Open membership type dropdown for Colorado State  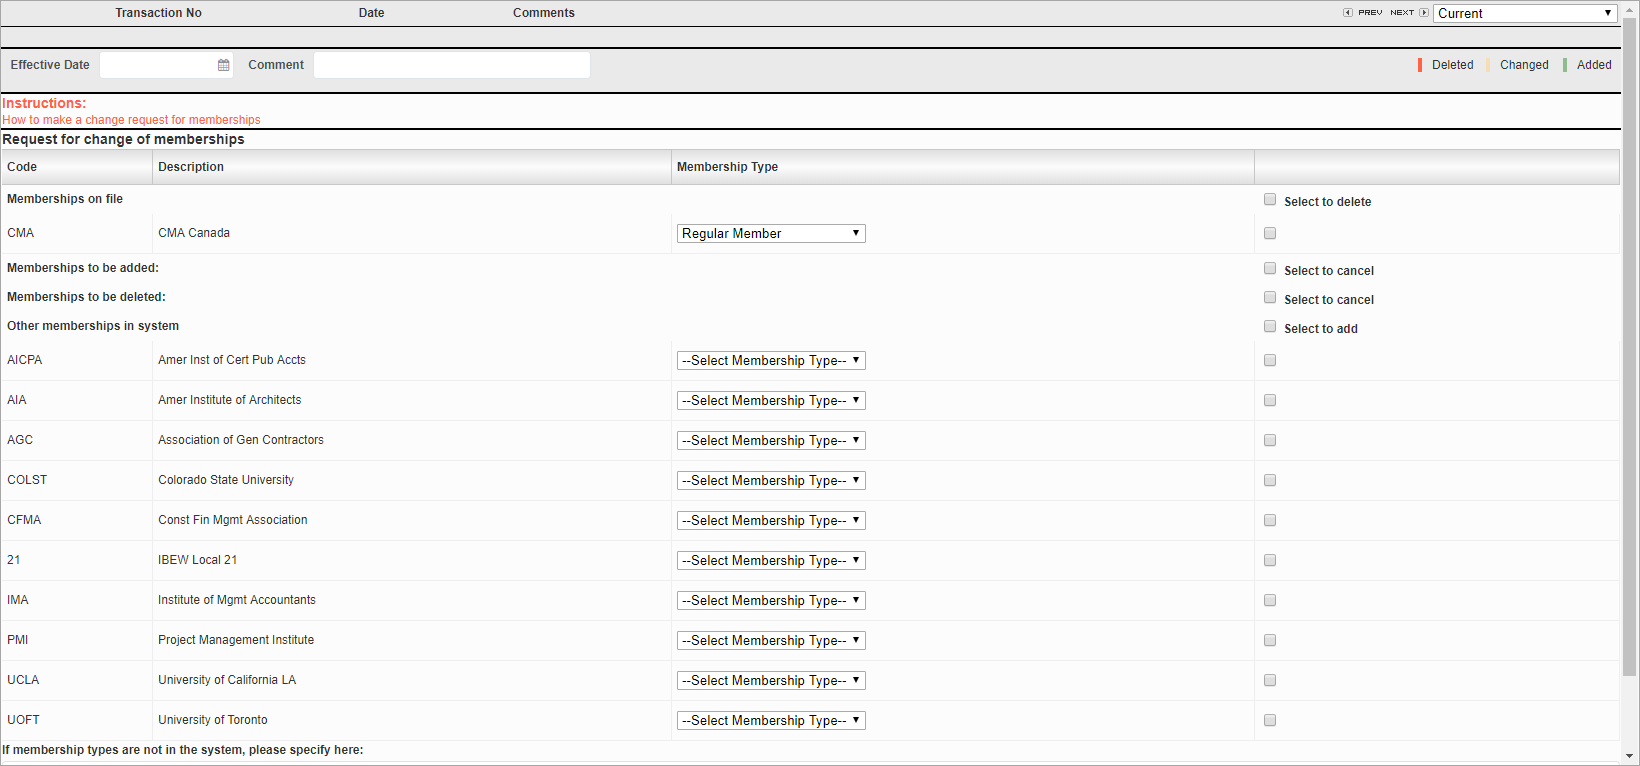771,480
